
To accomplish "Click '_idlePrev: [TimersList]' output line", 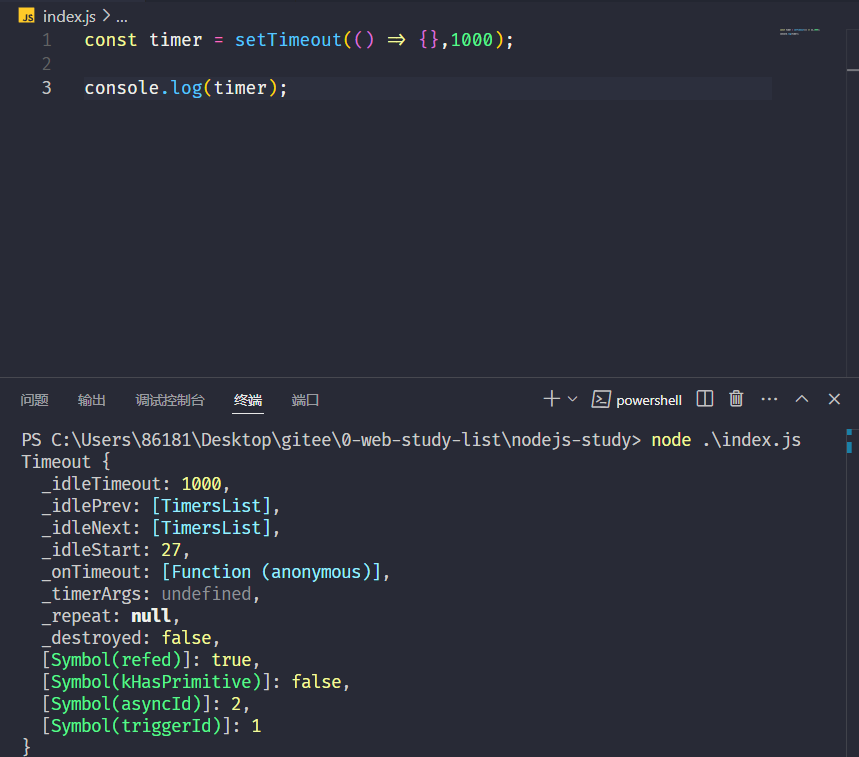I will (161, 506).
